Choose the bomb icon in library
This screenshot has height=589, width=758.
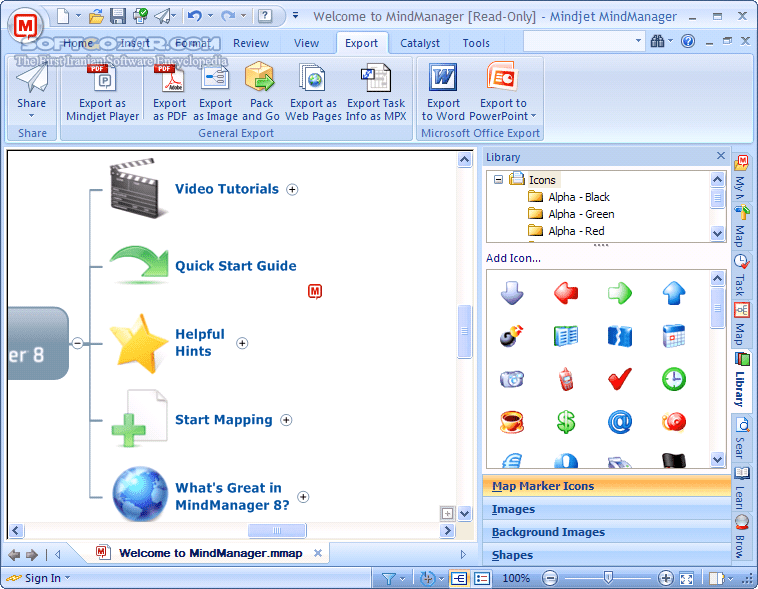click(x=512, y=336)
